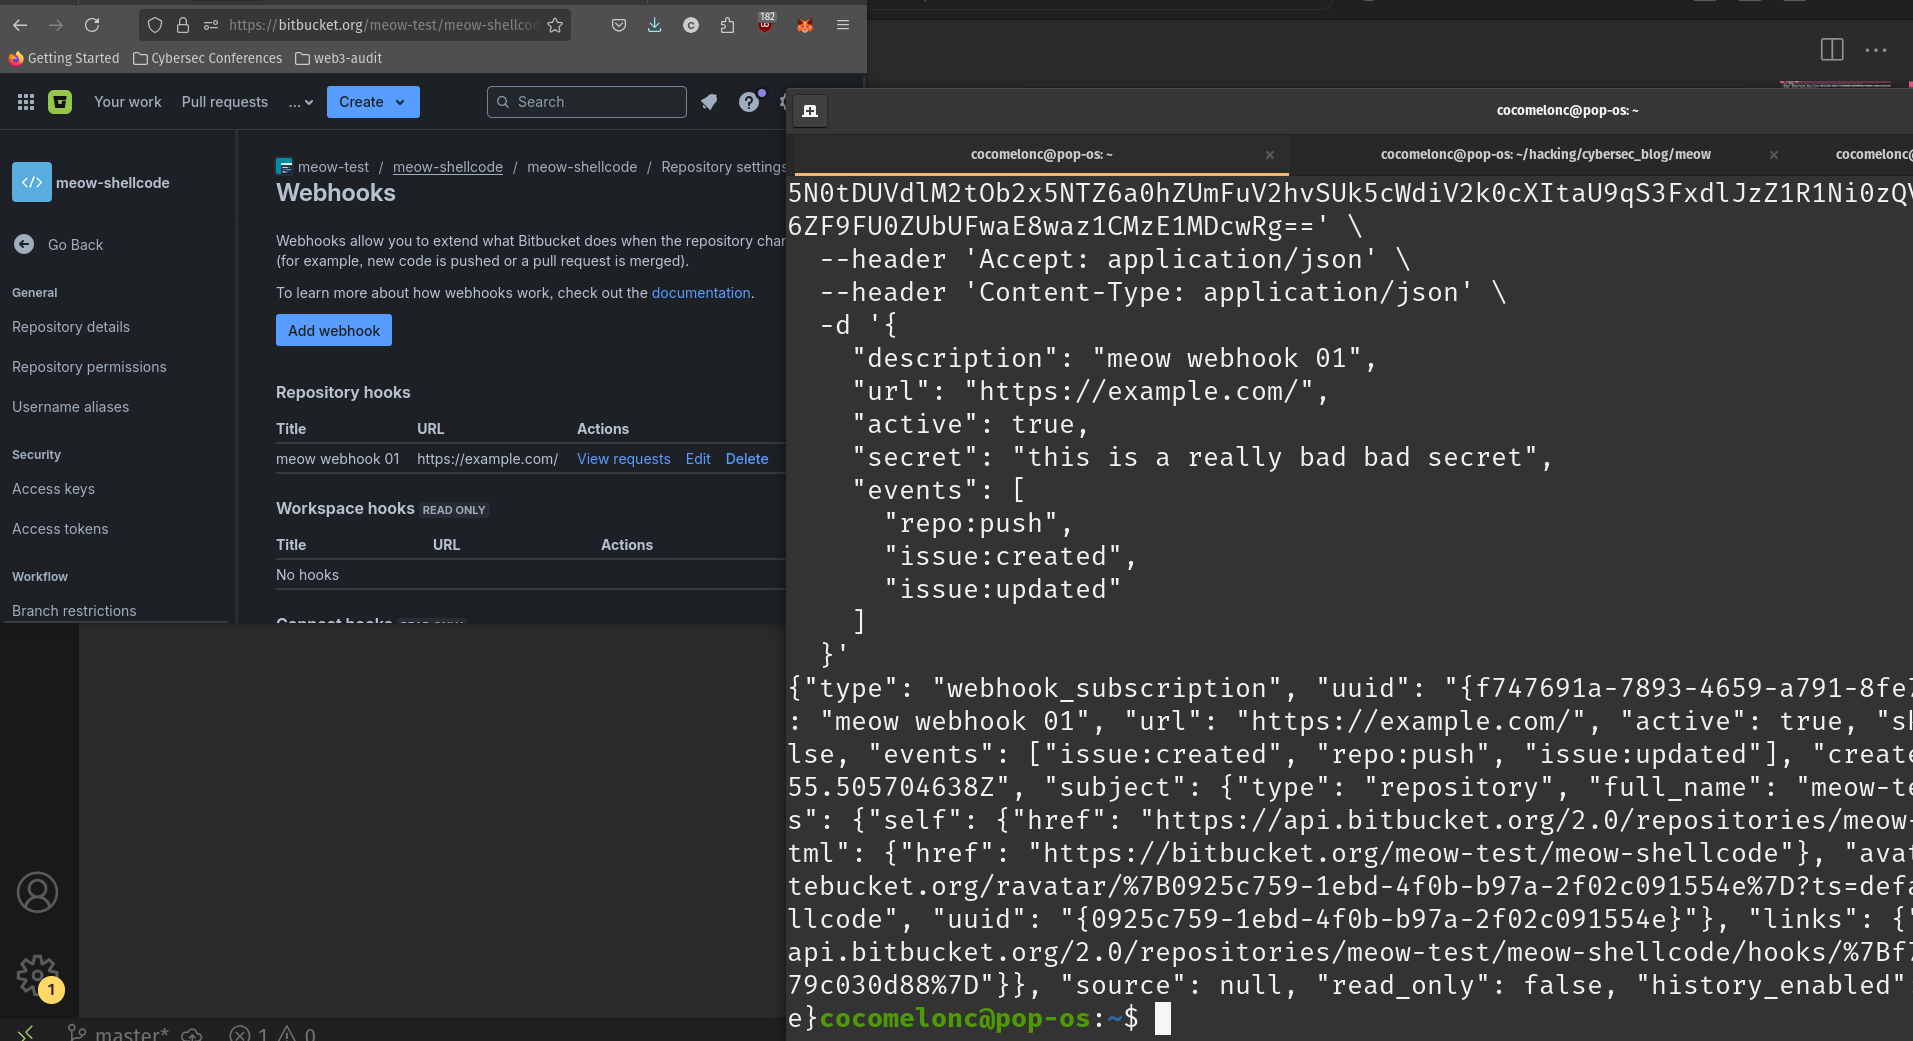1913x1041 pixels.
Task: Open Repository details settings
Action: click(71, 327)
